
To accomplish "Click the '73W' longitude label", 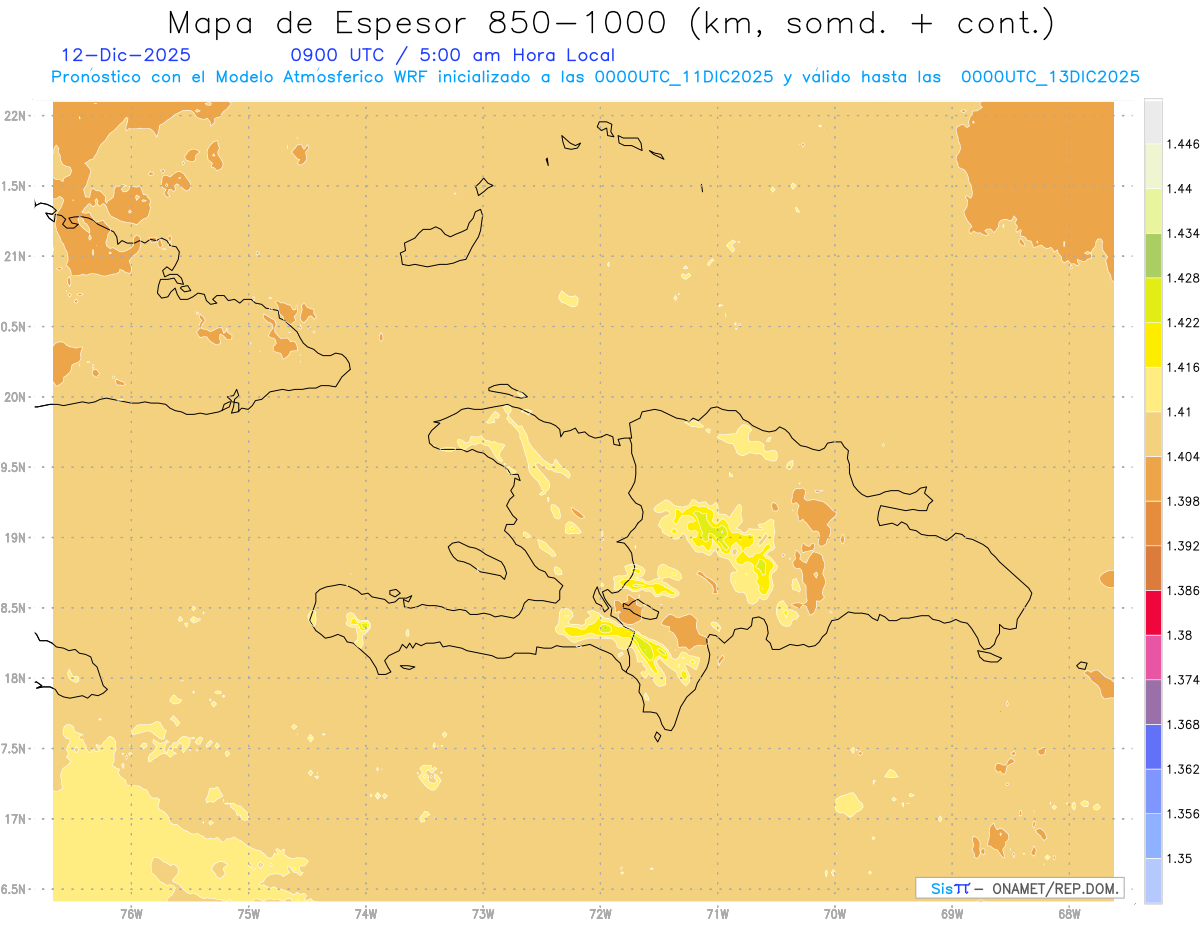I will click(483, 914).
